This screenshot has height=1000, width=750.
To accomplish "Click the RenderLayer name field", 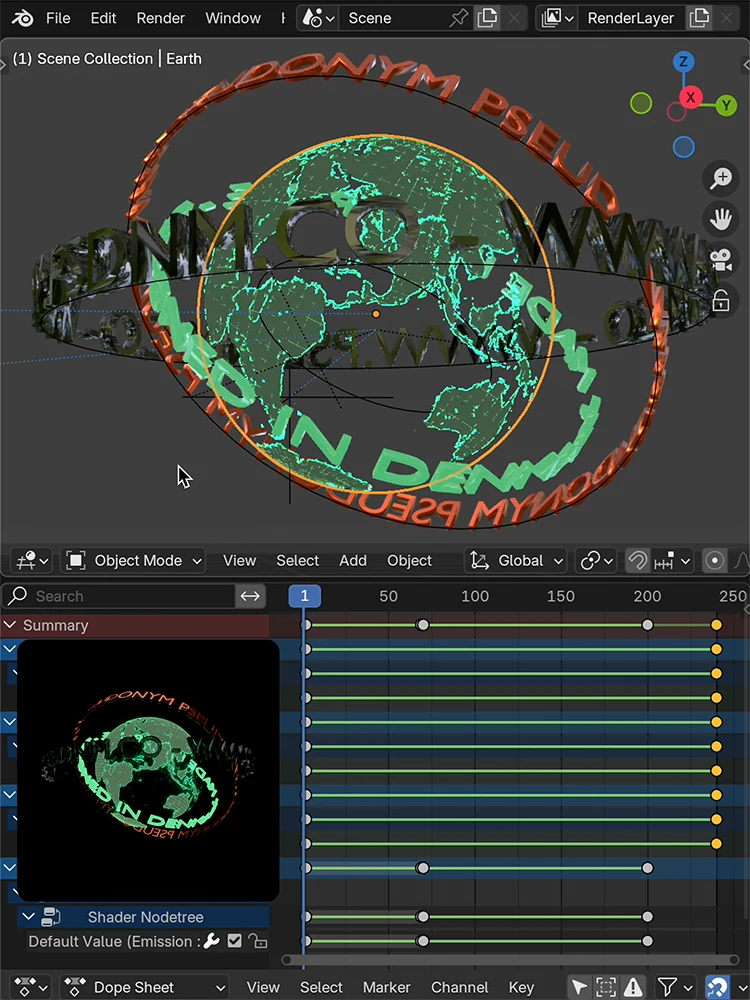I will [x=631, y=18].
